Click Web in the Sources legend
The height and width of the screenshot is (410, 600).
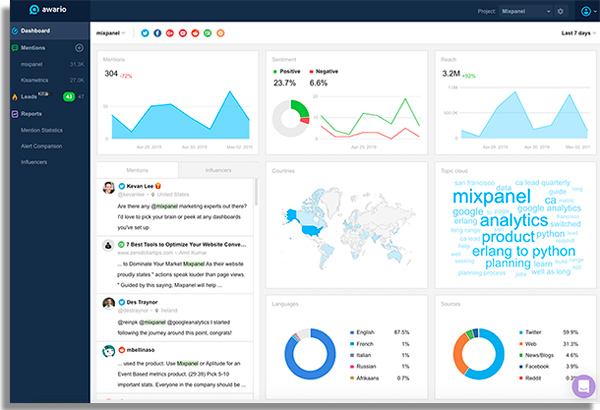click(x=528, y=344)
